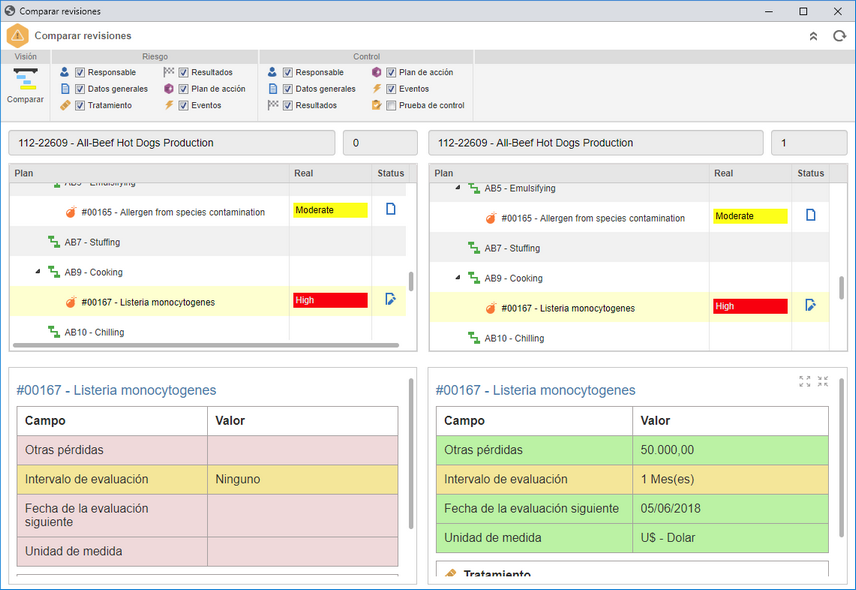Click Control Plan de acción hexagon icon
Viewport: 856px width, 590px height.
(x=376, y=72)
